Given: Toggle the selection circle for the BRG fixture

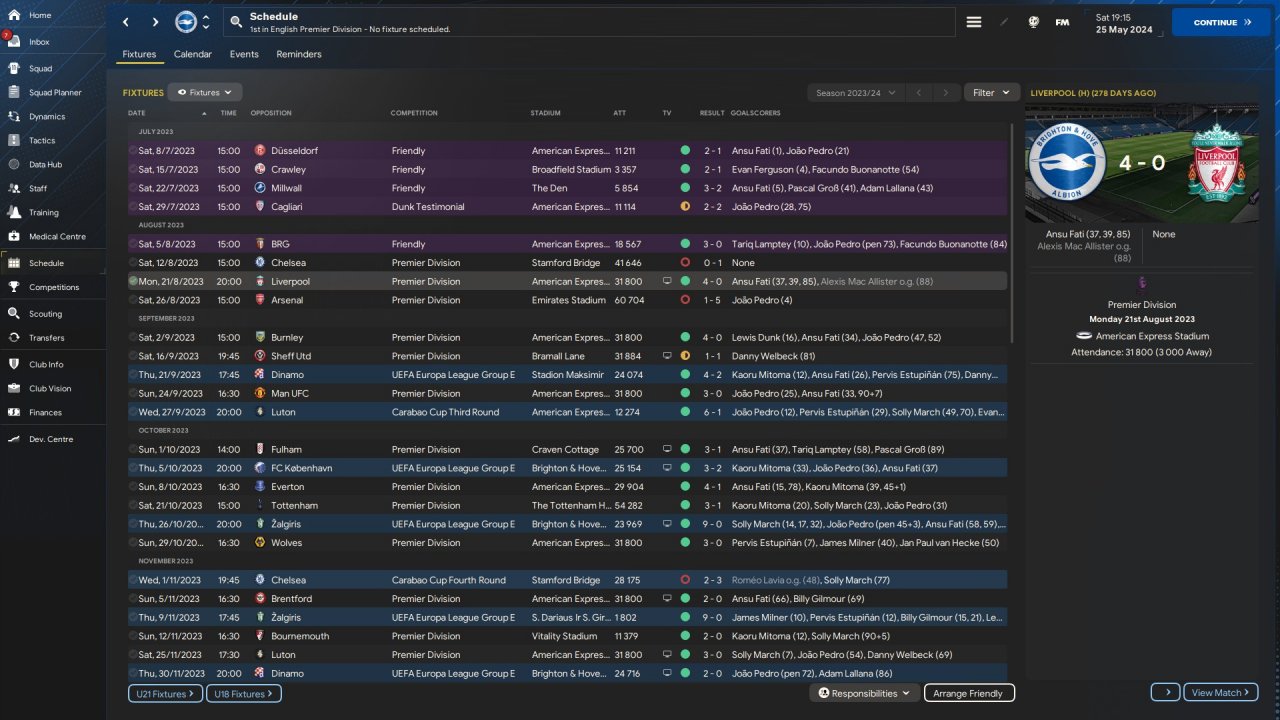Looking at the screenshot, I should click(133, 244).
